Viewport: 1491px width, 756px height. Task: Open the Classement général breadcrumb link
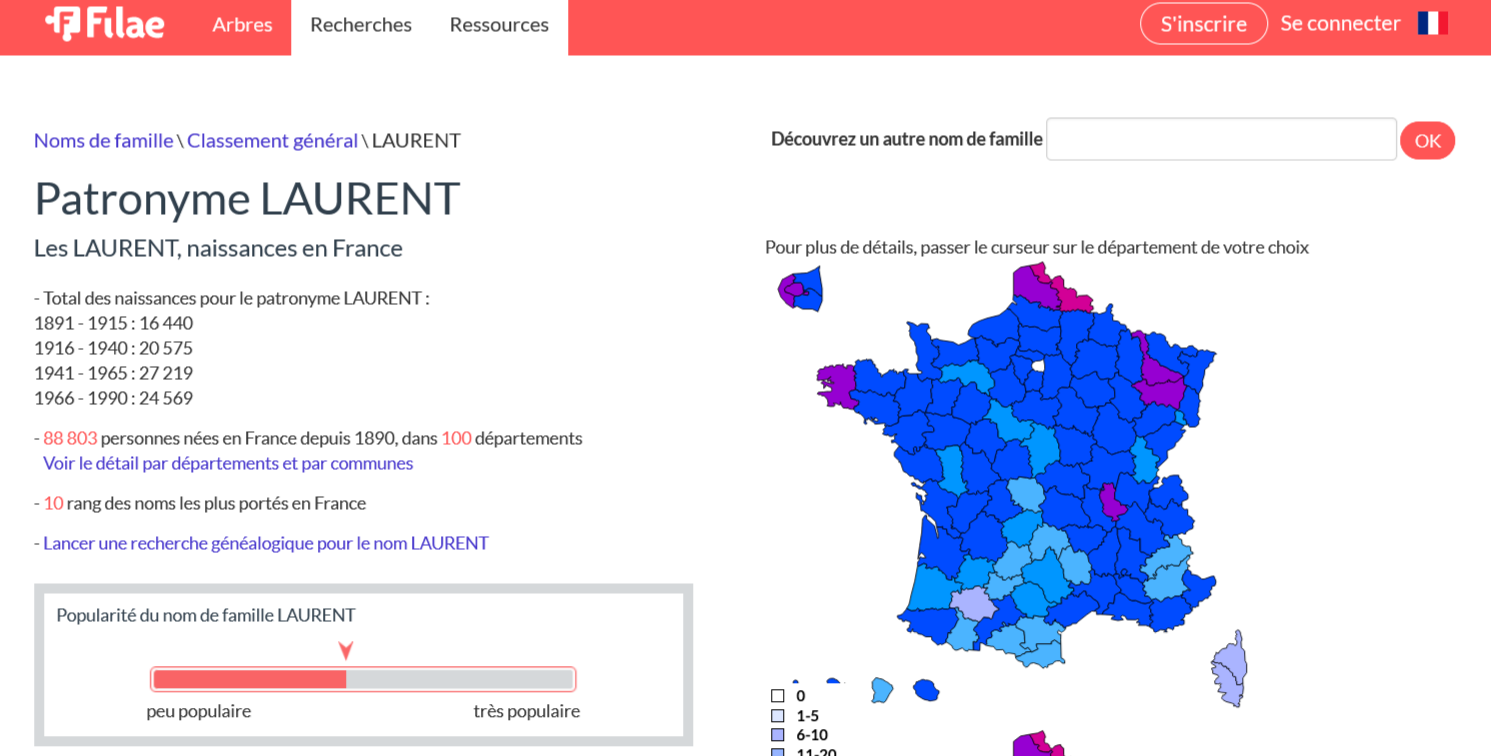[x=273, y=140]
